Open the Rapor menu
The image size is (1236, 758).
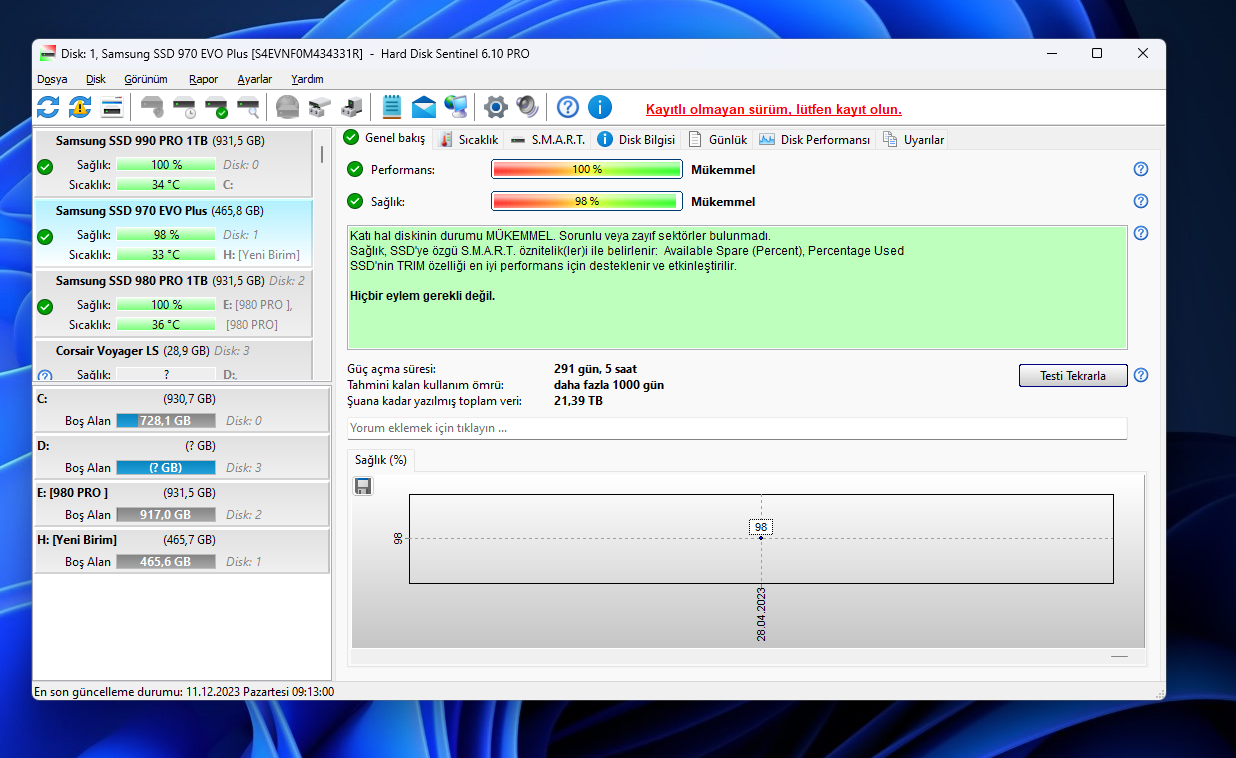click(203, 79)
